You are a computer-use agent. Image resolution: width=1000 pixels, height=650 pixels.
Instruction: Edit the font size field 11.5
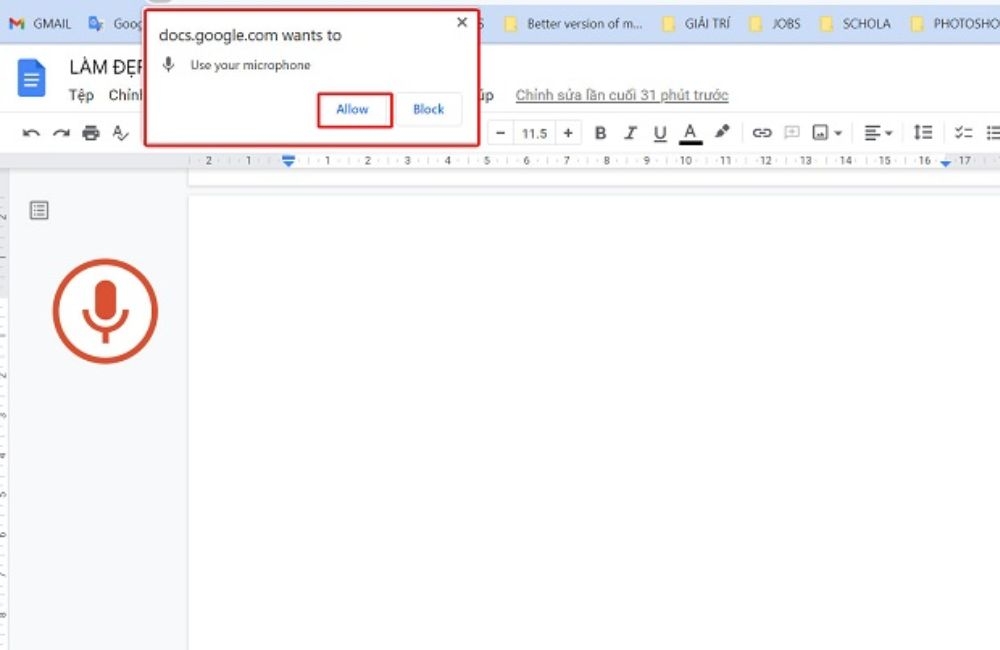534,133
